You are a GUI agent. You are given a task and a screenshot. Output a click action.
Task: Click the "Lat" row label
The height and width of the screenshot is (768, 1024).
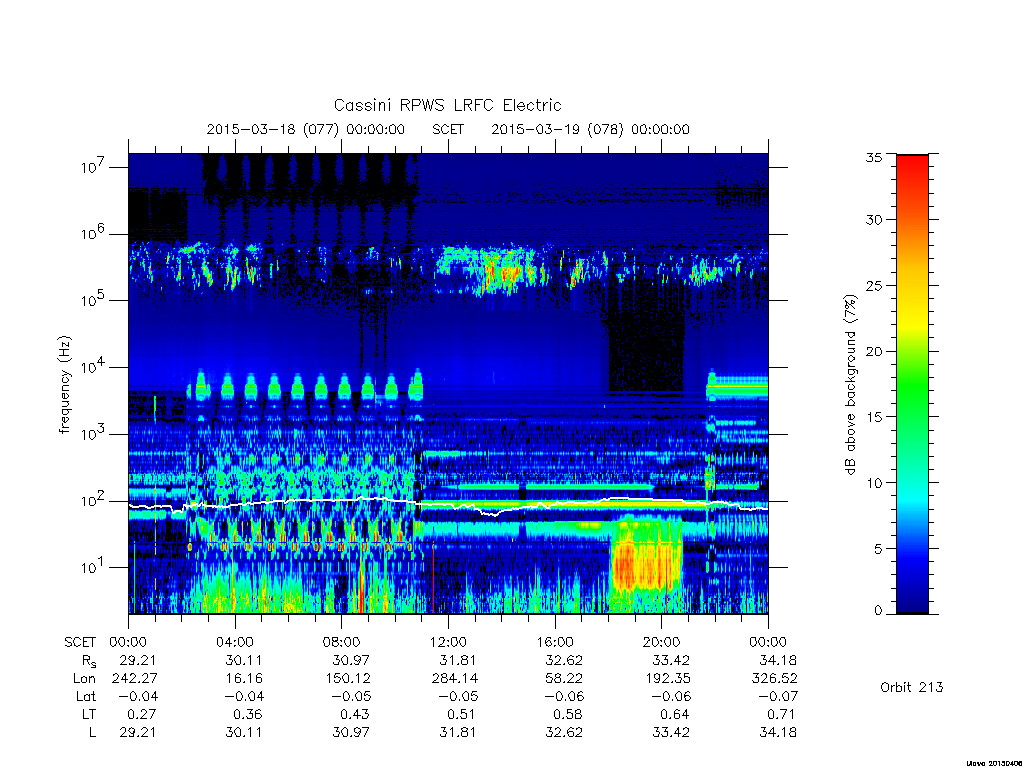pos(86,696)
